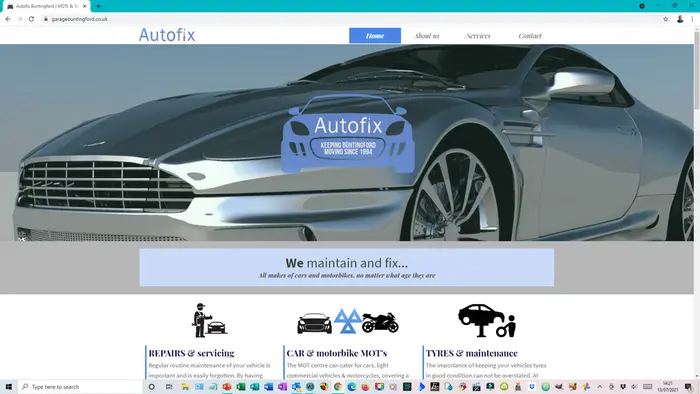
Task: Open the taskbar clock and date
Action: 667,387
